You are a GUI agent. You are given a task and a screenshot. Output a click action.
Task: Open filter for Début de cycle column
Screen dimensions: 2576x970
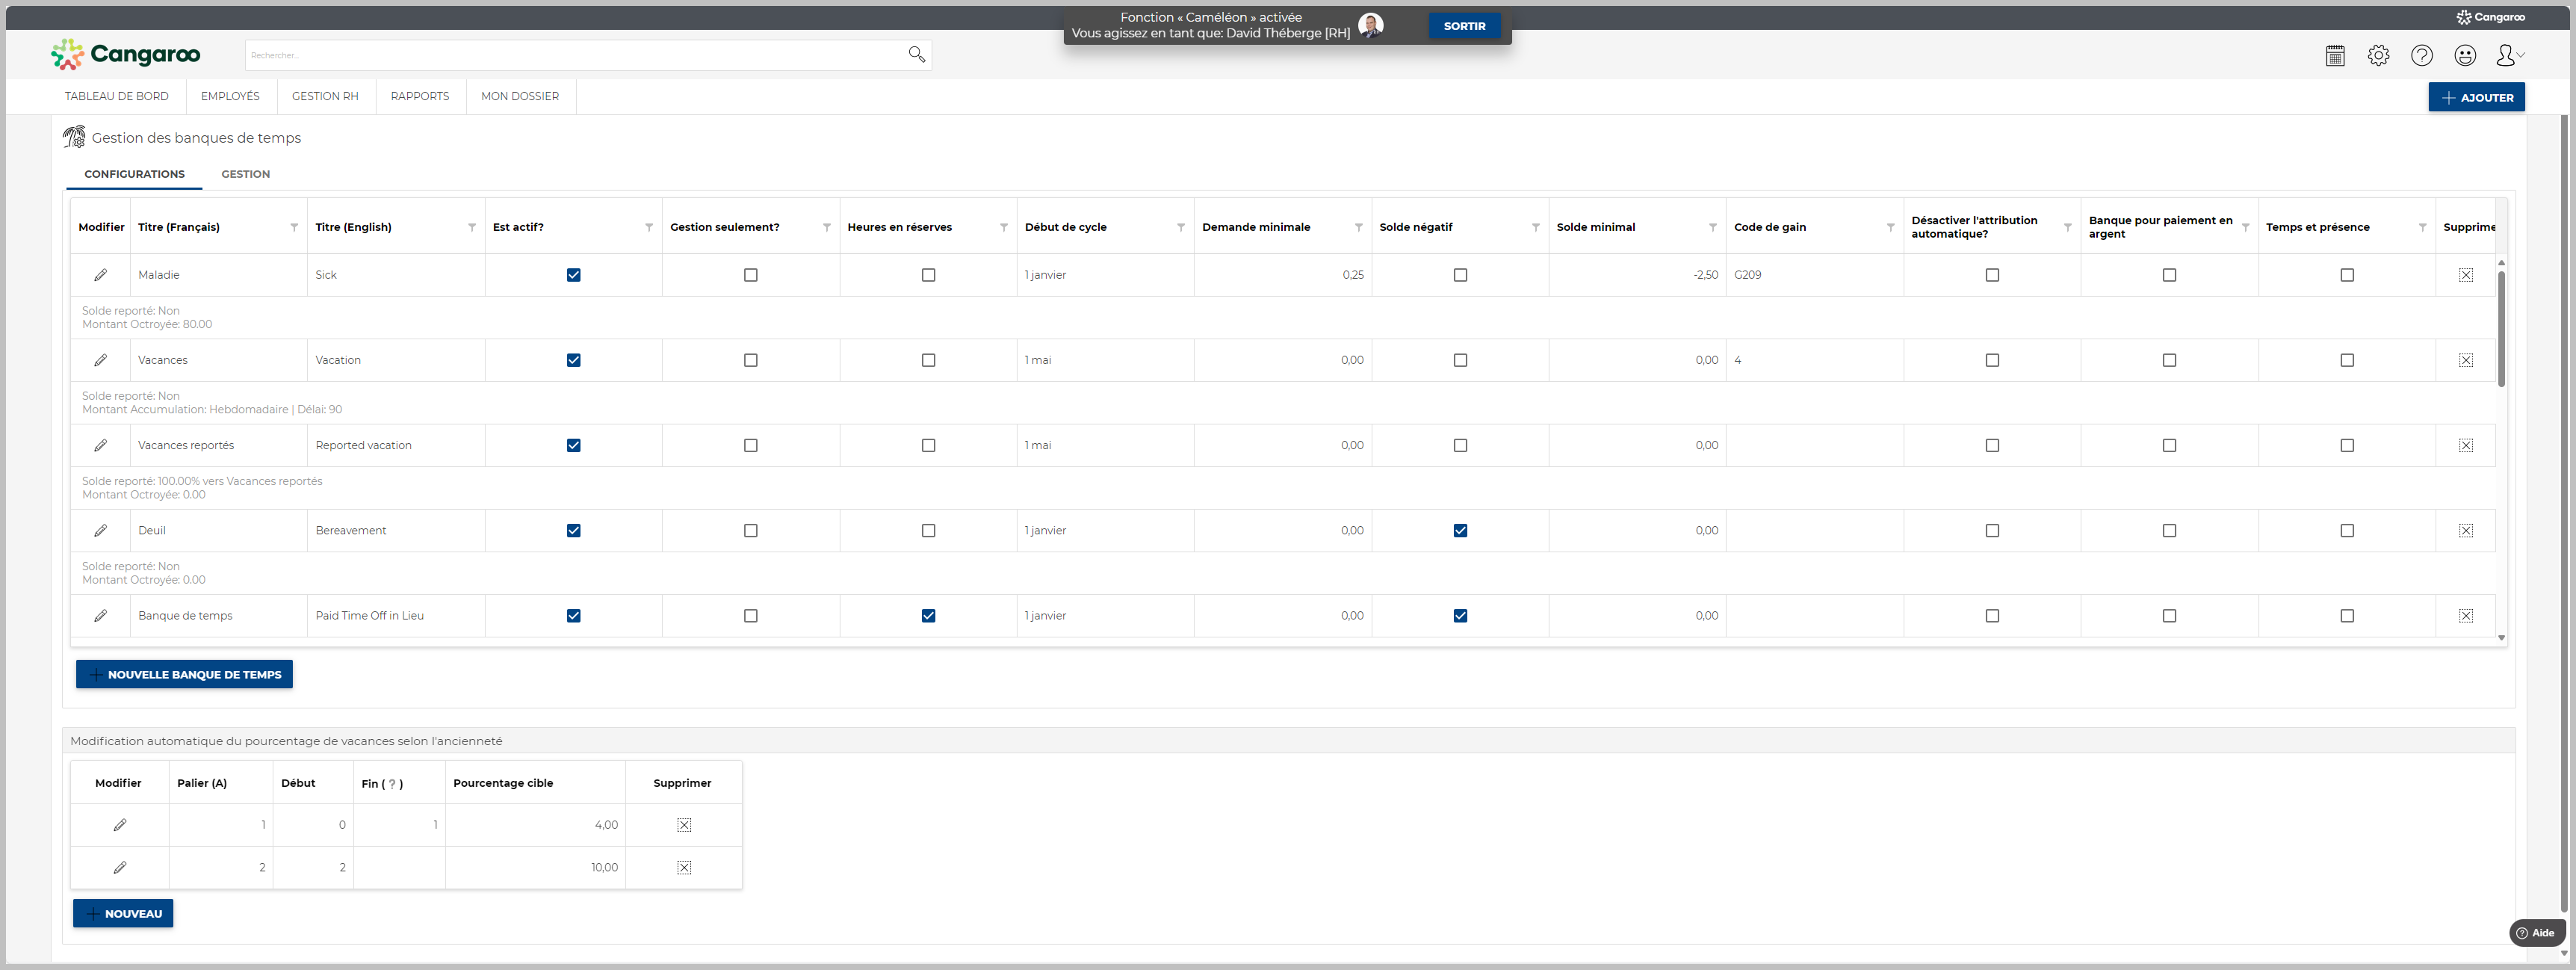point(1181,228)
